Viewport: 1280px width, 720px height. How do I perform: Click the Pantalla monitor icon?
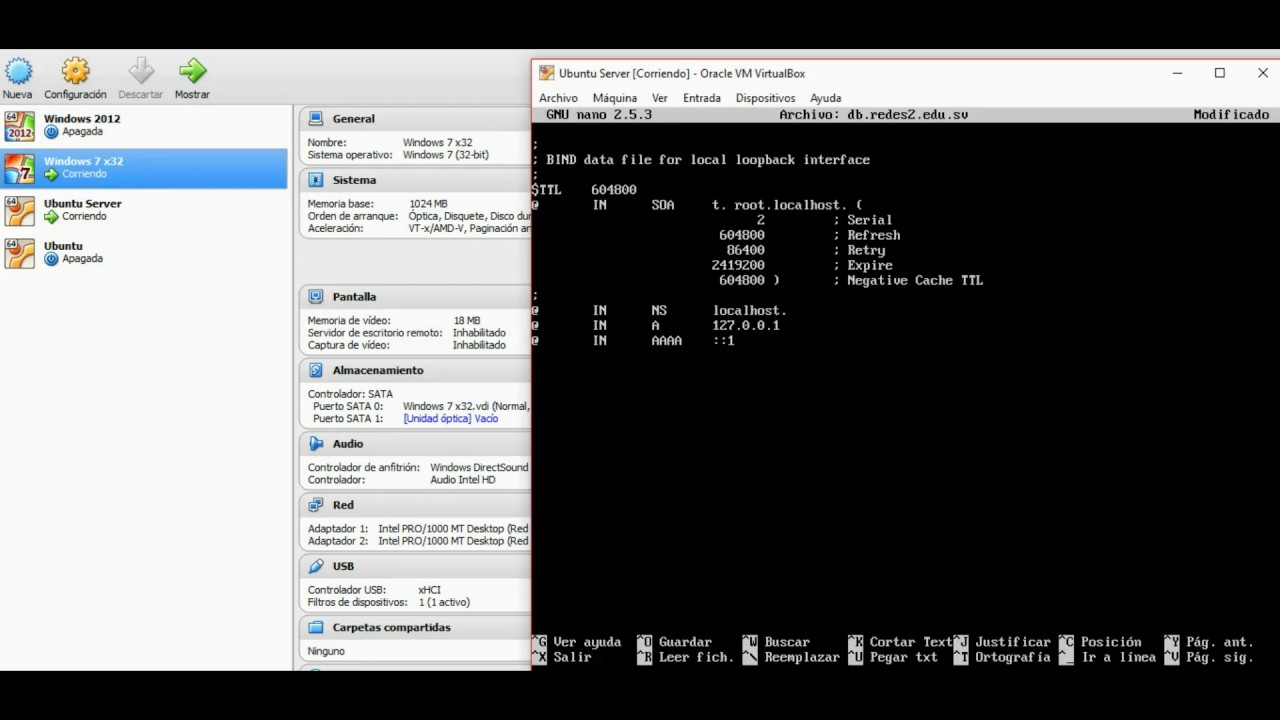tap(316, 296)
